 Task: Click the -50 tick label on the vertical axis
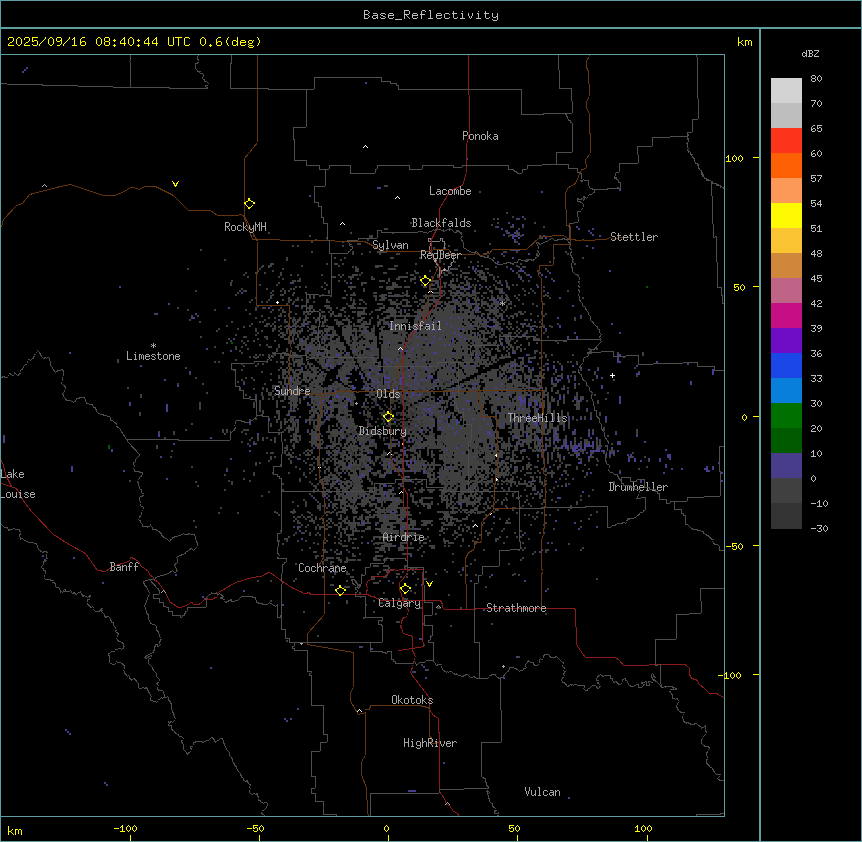coord(734,546)
